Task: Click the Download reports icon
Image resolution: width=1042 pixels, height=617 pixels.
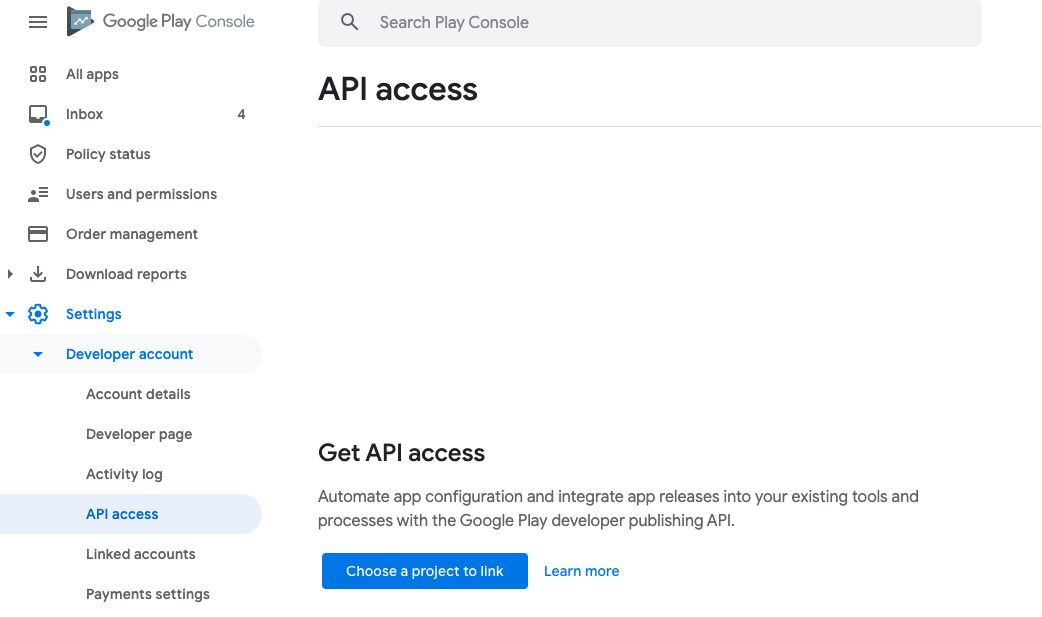Action: 38,274
